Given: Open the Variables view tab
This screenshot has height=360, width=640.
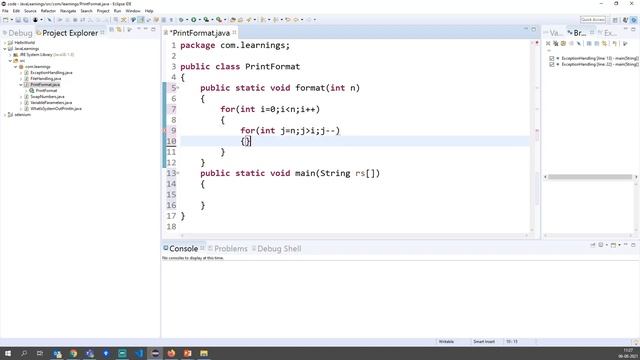Looking at the screenshot, I should click(x=553, y=33).
